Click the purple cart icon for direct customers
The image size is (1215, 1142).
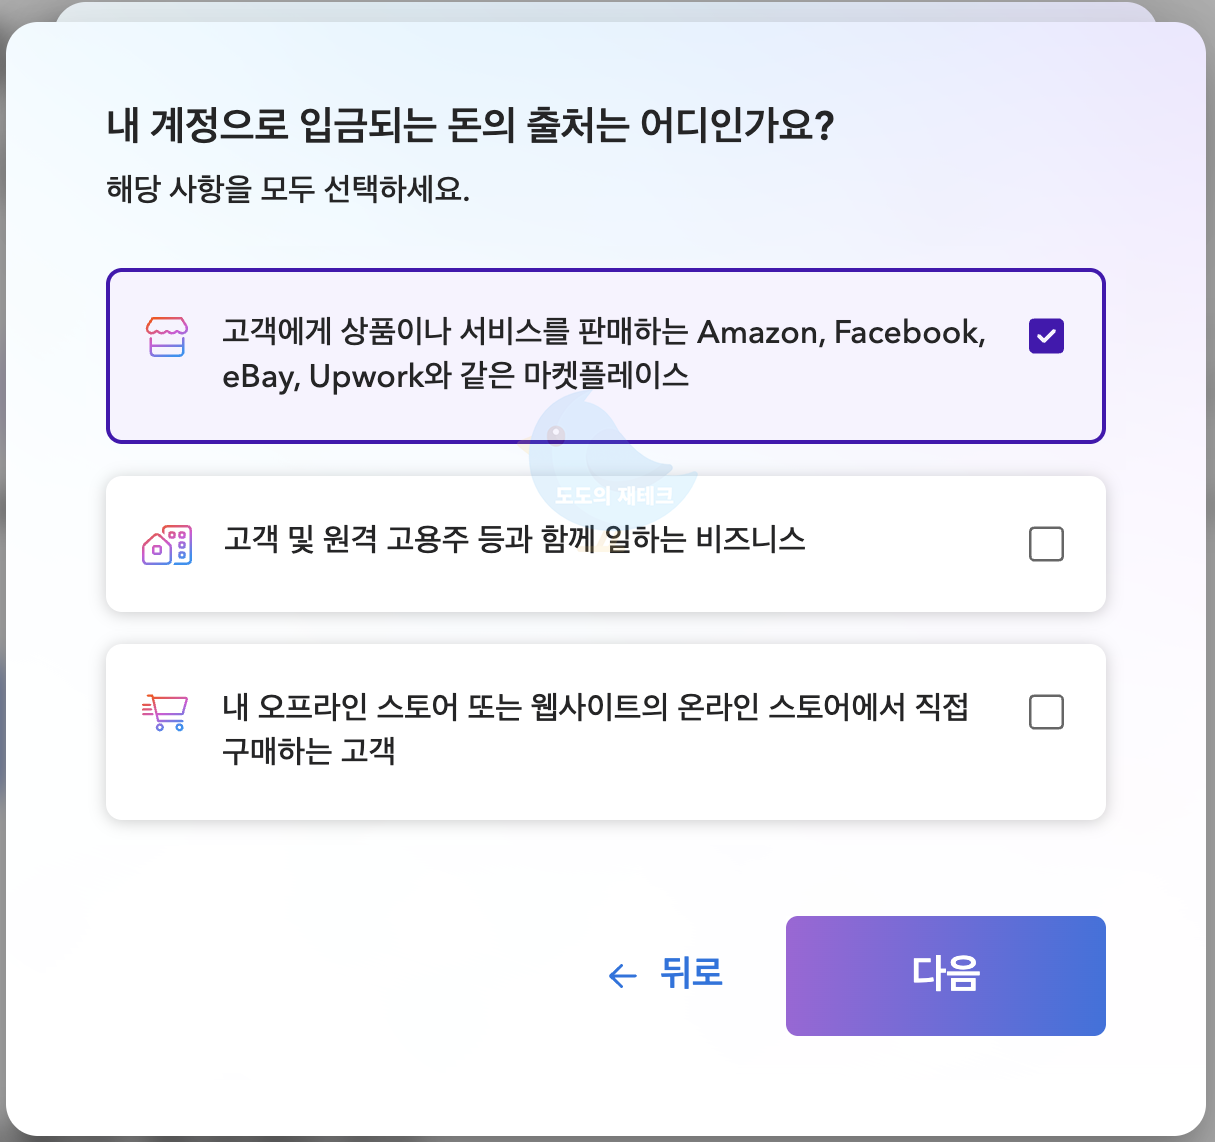167,711
